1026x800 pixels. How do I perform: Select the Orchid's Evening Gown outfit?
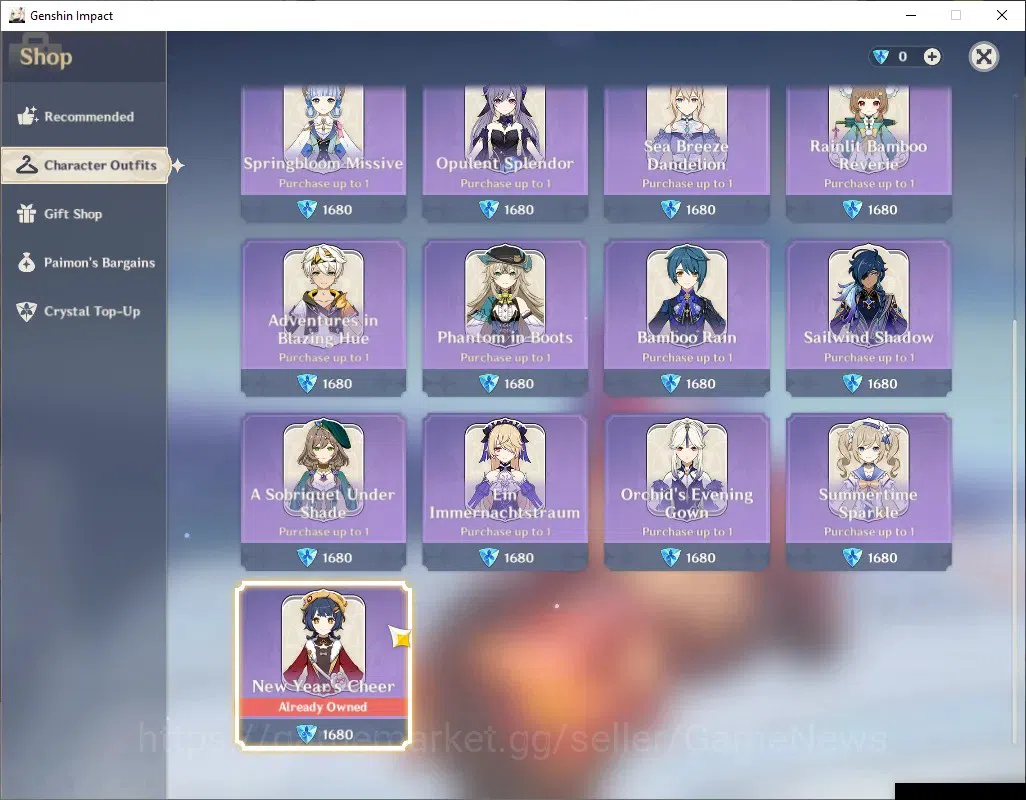click(686, 492)
